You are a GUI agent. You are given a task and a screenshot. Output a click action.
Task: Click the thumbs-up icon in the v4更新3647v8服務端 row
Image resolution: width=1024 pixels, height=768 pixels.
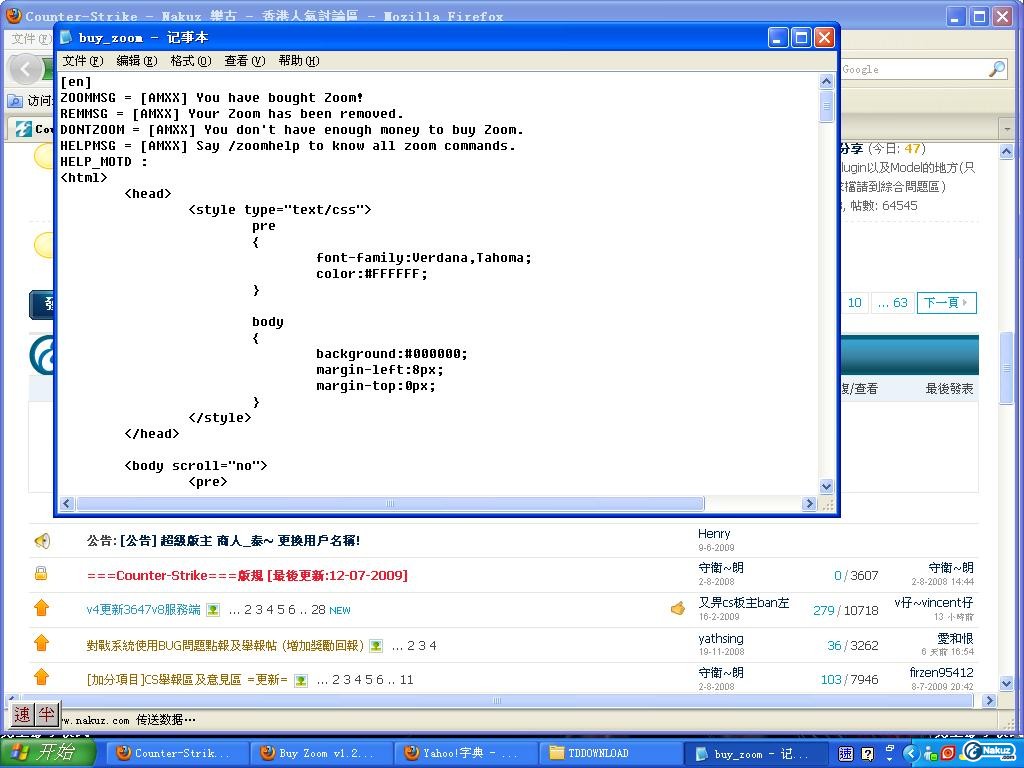coord(678,609)
